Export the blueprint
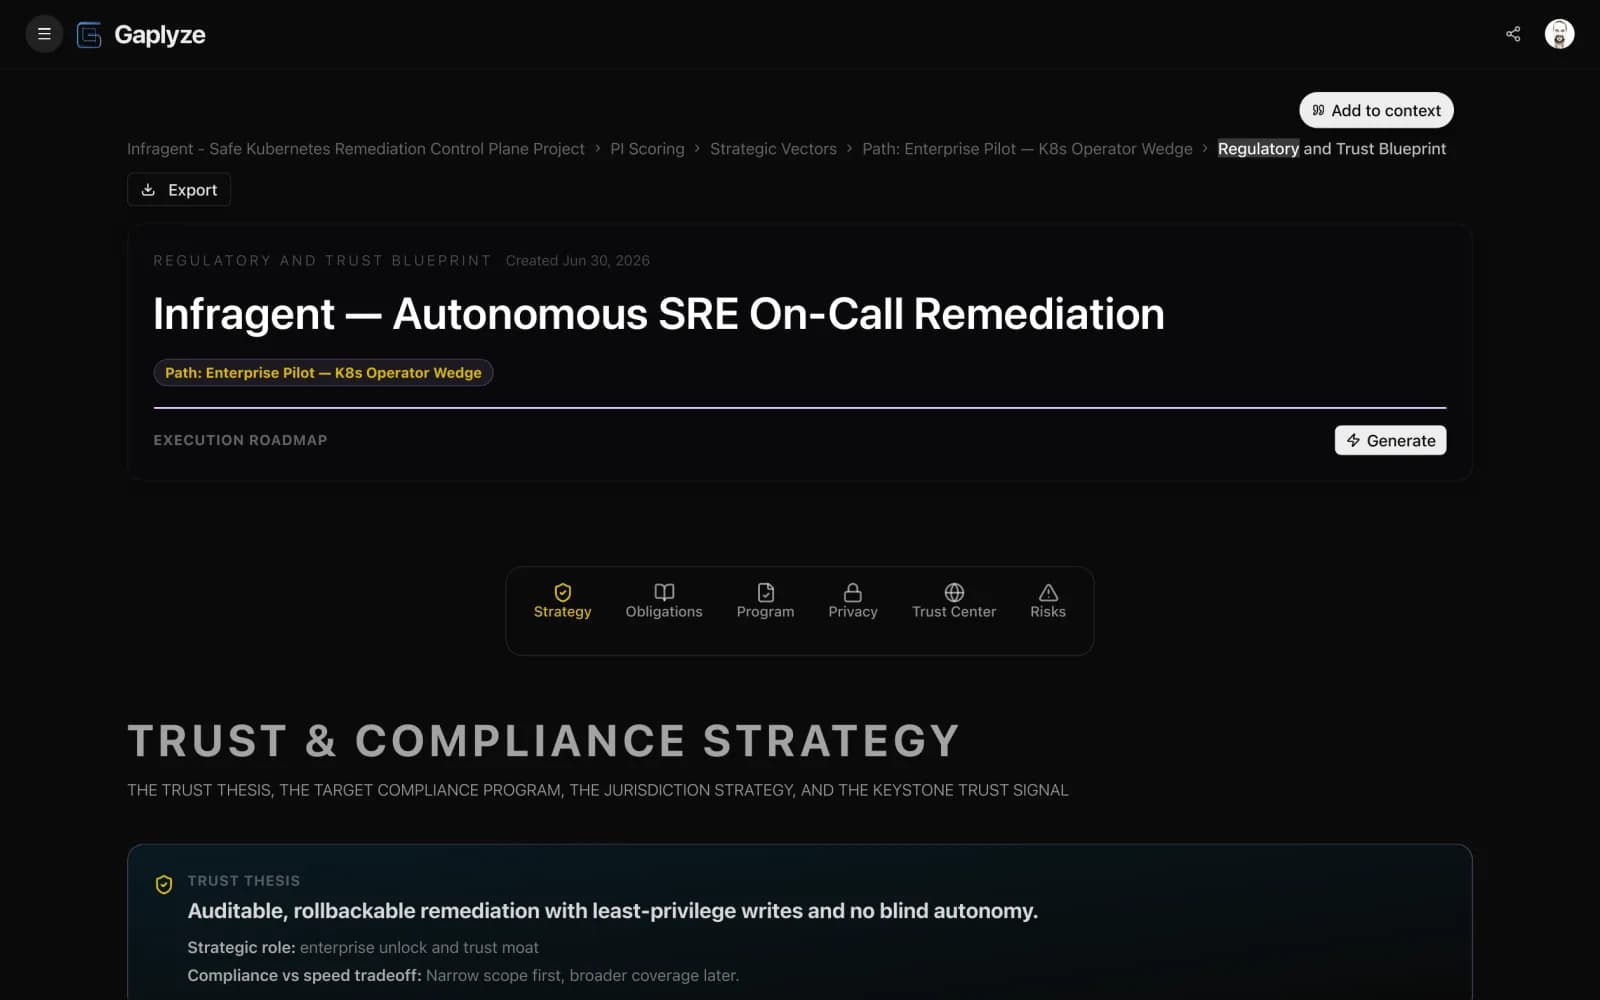The width and height of the screenshot is (1600, 1000). click(179, 190)
